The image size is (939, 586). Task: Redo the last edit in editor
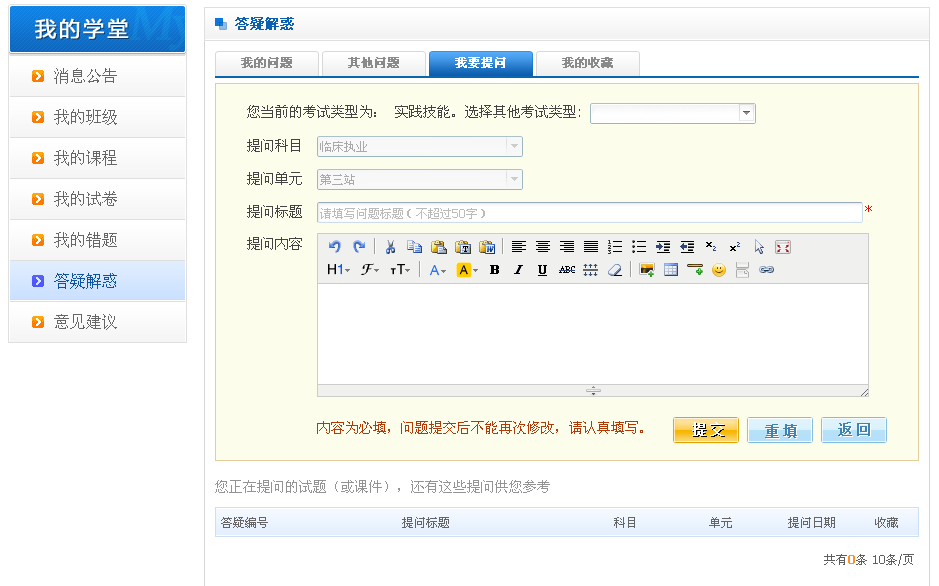359,247
